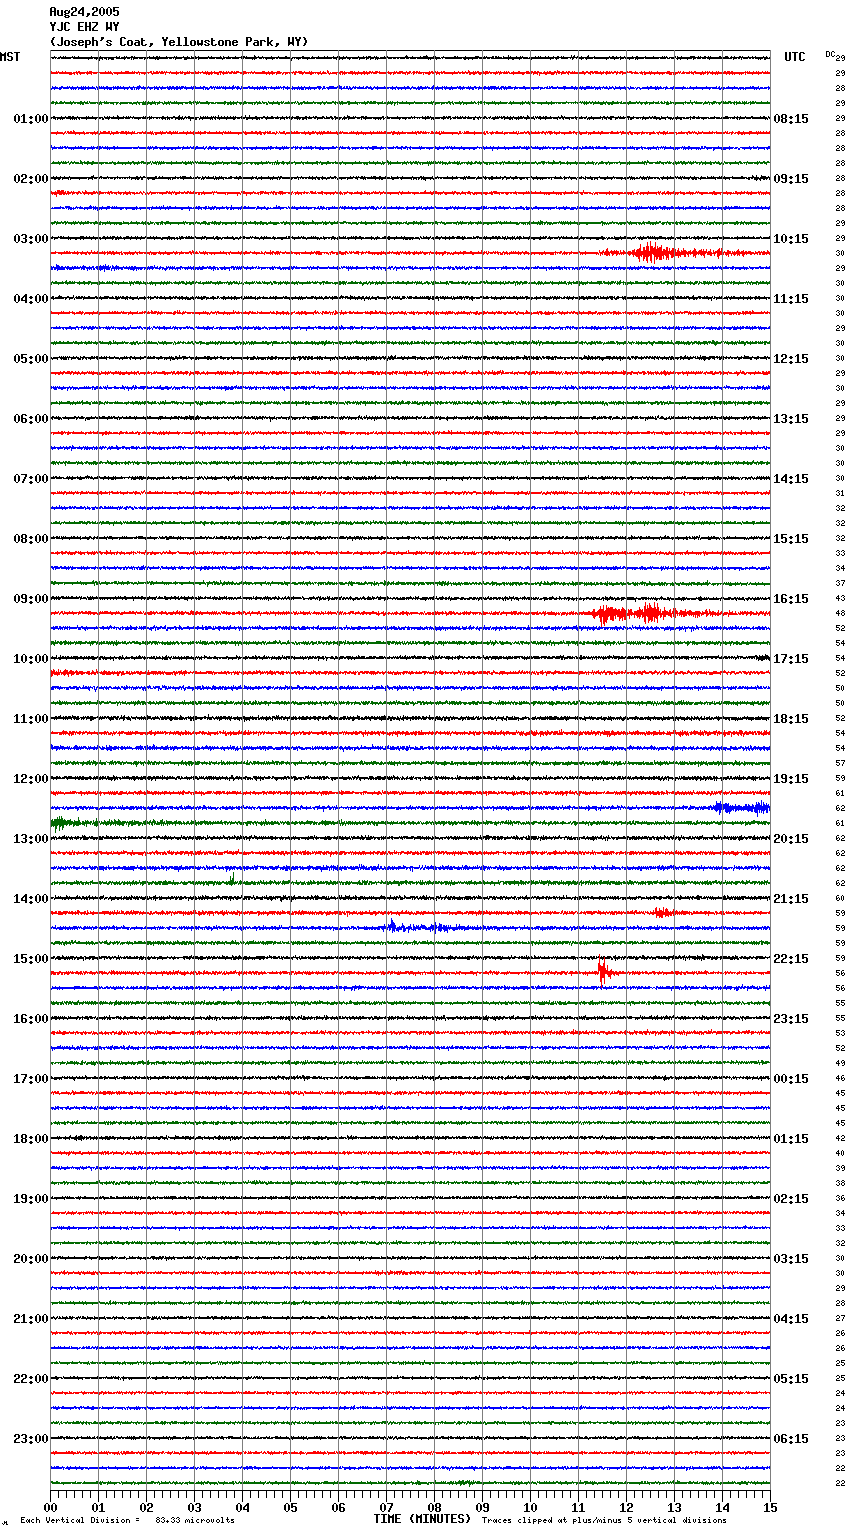
Task: Click the '23:15' UTC time label
Action: point(791,1019)
